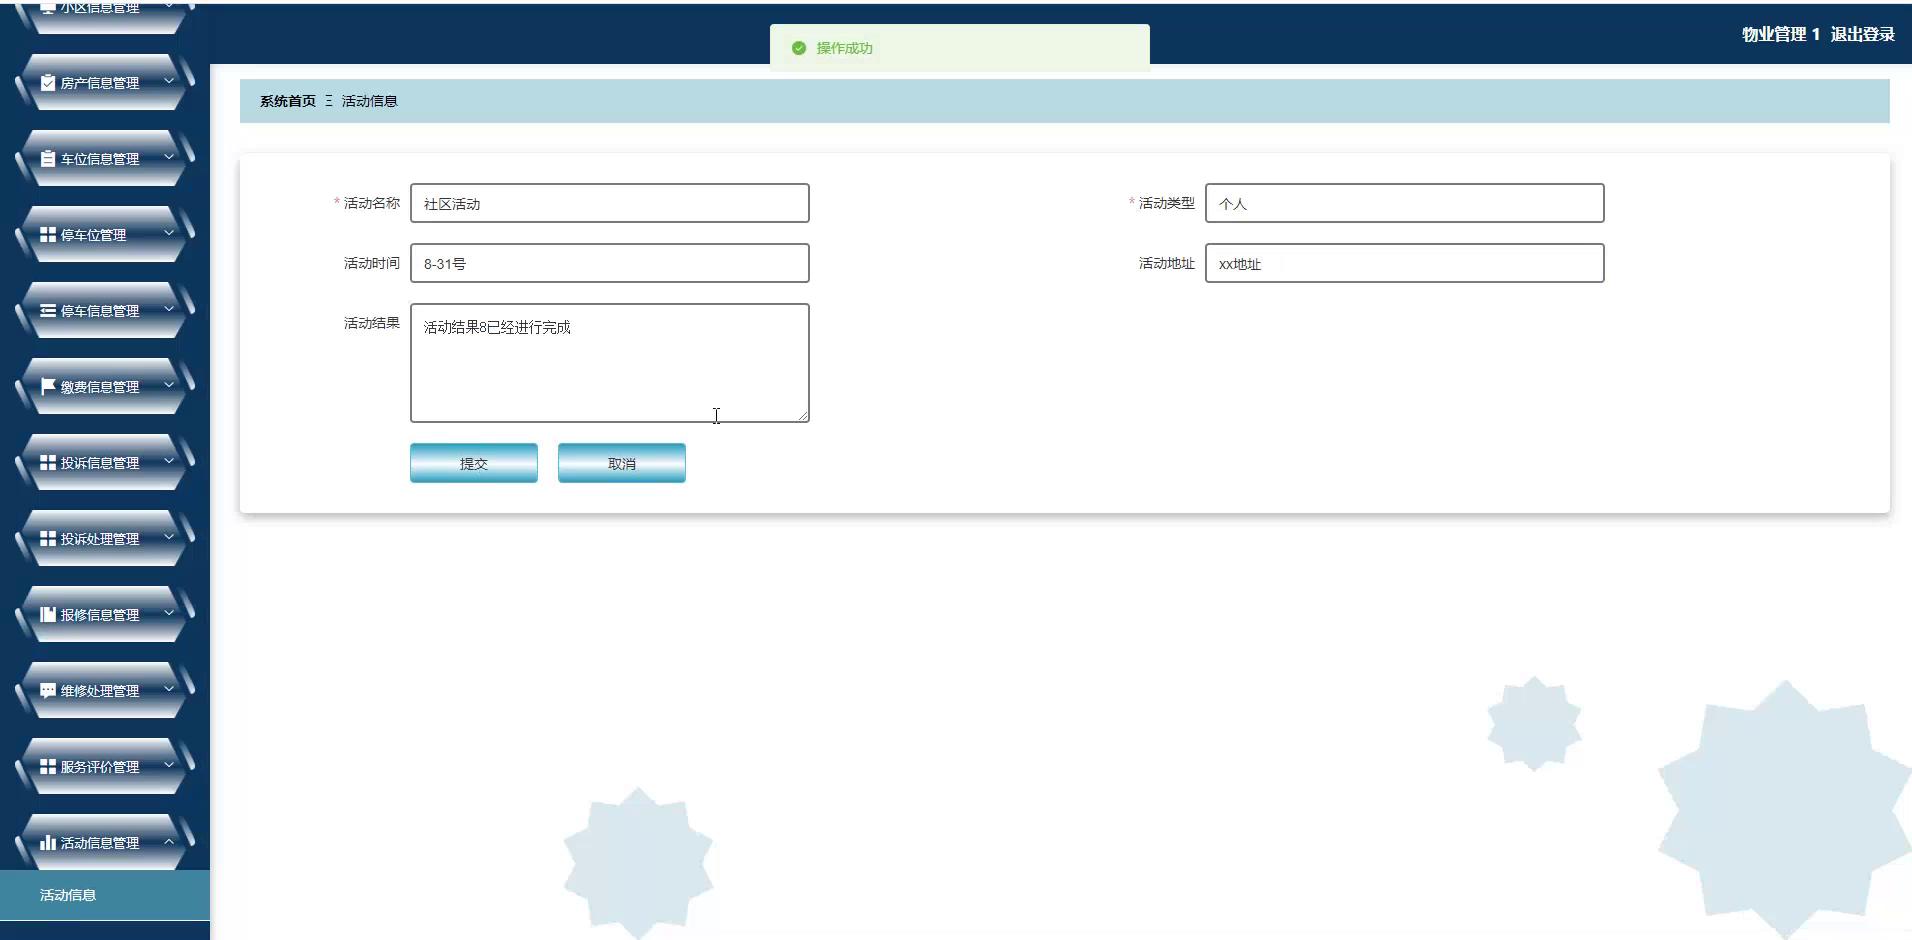The image size is (1912, 940).
Task: Expand the 服务评价管理 chevron
Action: 169,765
